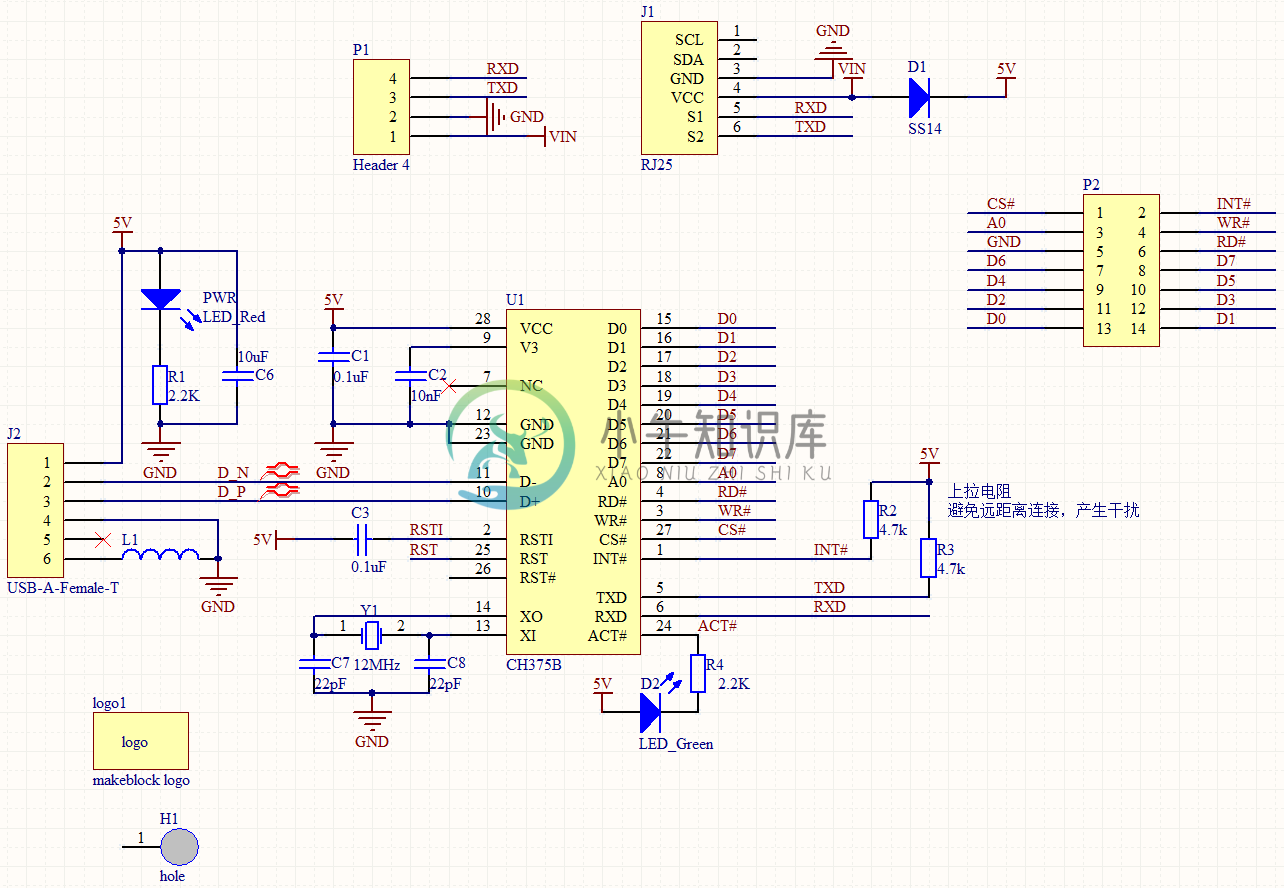Select the J1 RJ25 connector body
The image size is (1284, 888).
tap(679, 88)
